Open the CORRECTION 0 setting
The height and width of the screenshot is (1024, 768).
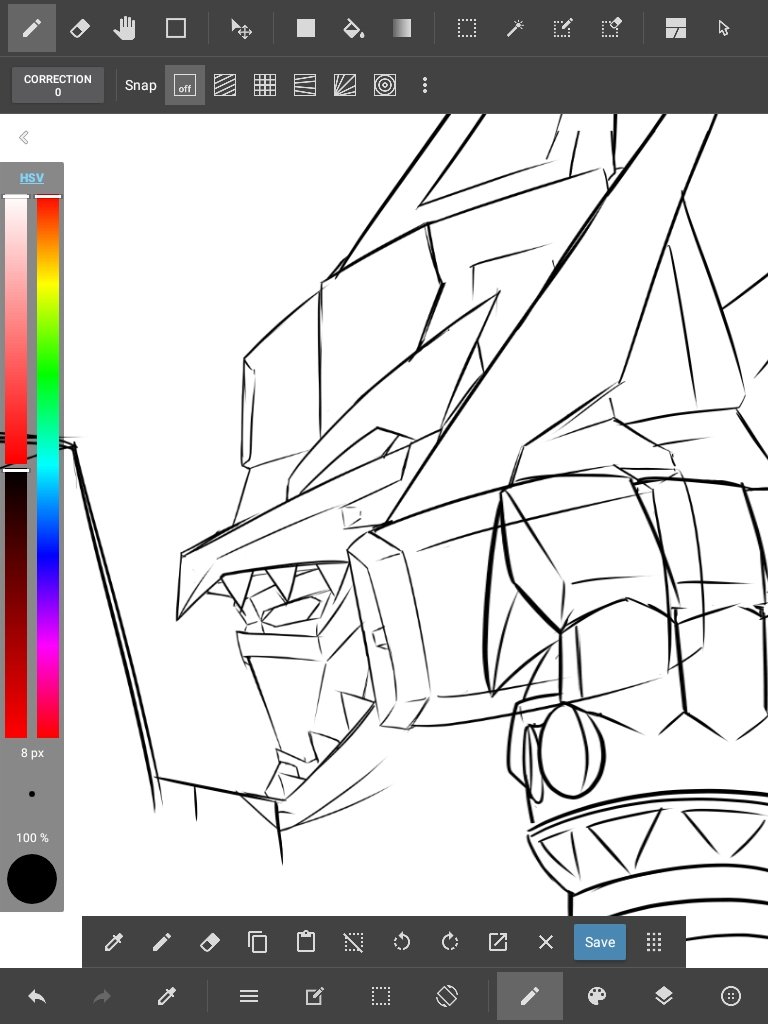[x=57, y=85]
